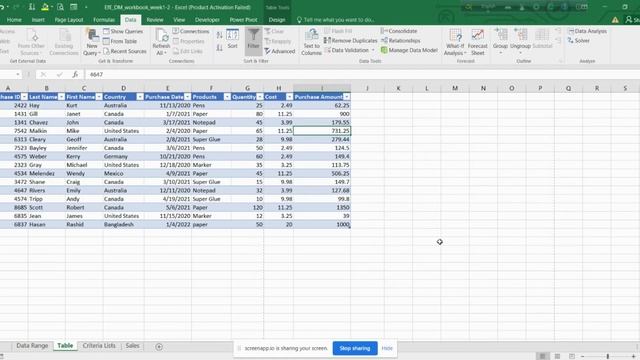Screen dimensions: 640x360
Task: Add a new sheet with the plus icon
Action: click(x=159, y=347)
